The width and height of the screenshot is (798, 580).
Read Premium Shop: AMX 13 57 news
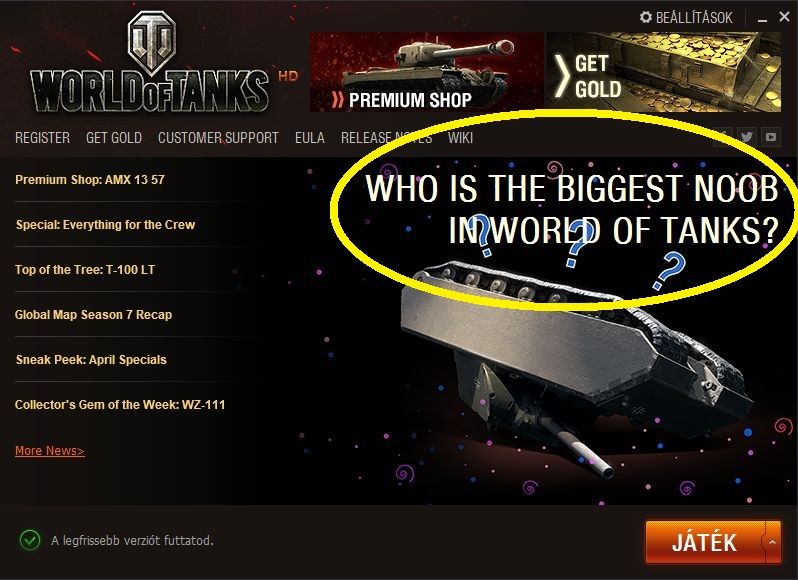(90, 180)
